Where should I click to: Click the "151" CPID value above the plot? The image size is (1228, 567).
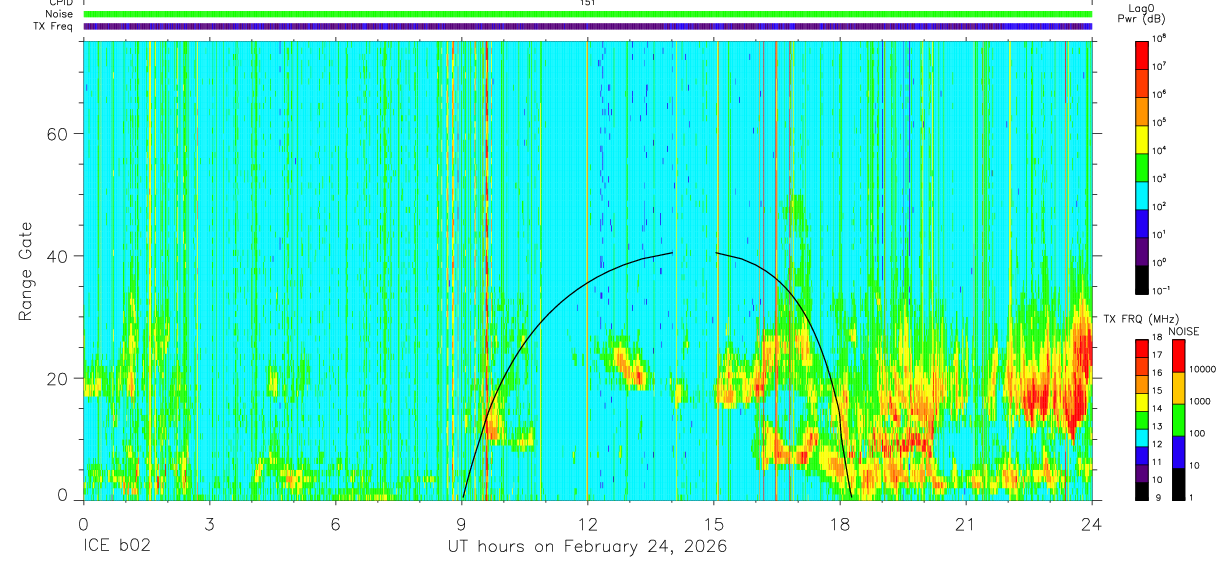pyautogui.click(x=587, y=3)
